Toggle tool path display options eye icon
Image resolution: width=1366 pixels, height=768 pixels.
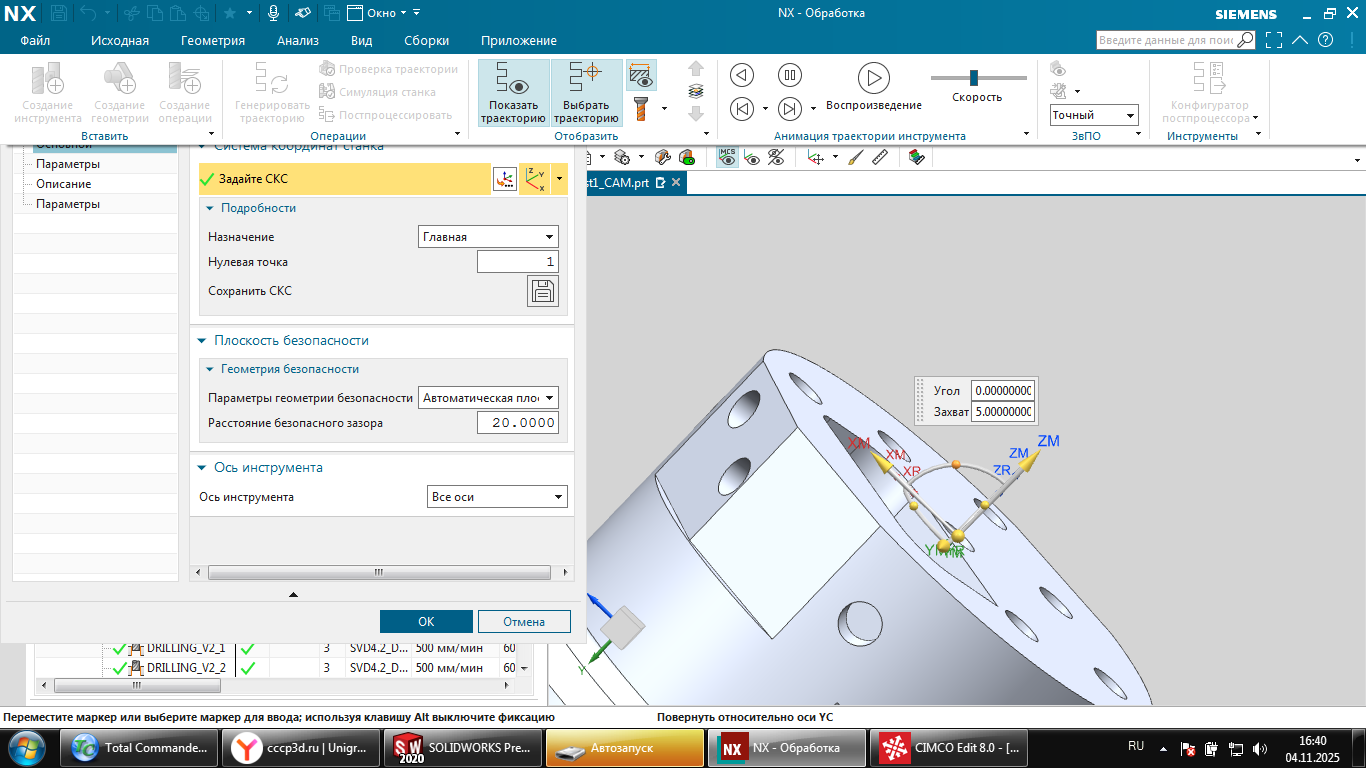[x=641, y=75]
